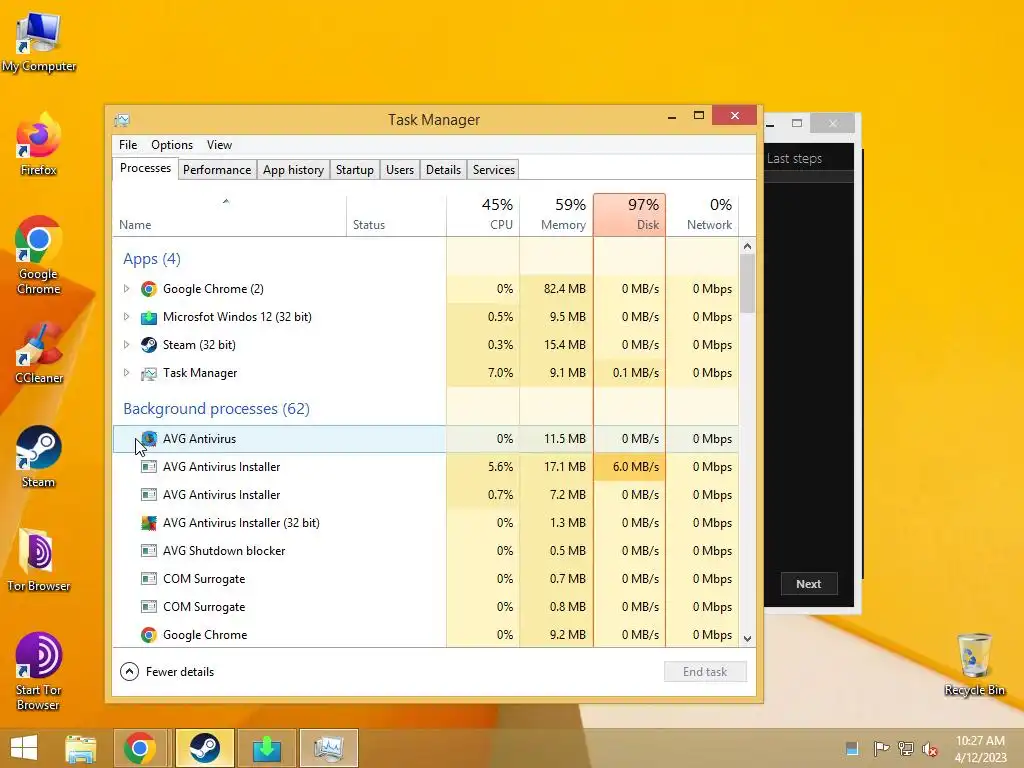Click Last steps heading in background window

point(794,159)
